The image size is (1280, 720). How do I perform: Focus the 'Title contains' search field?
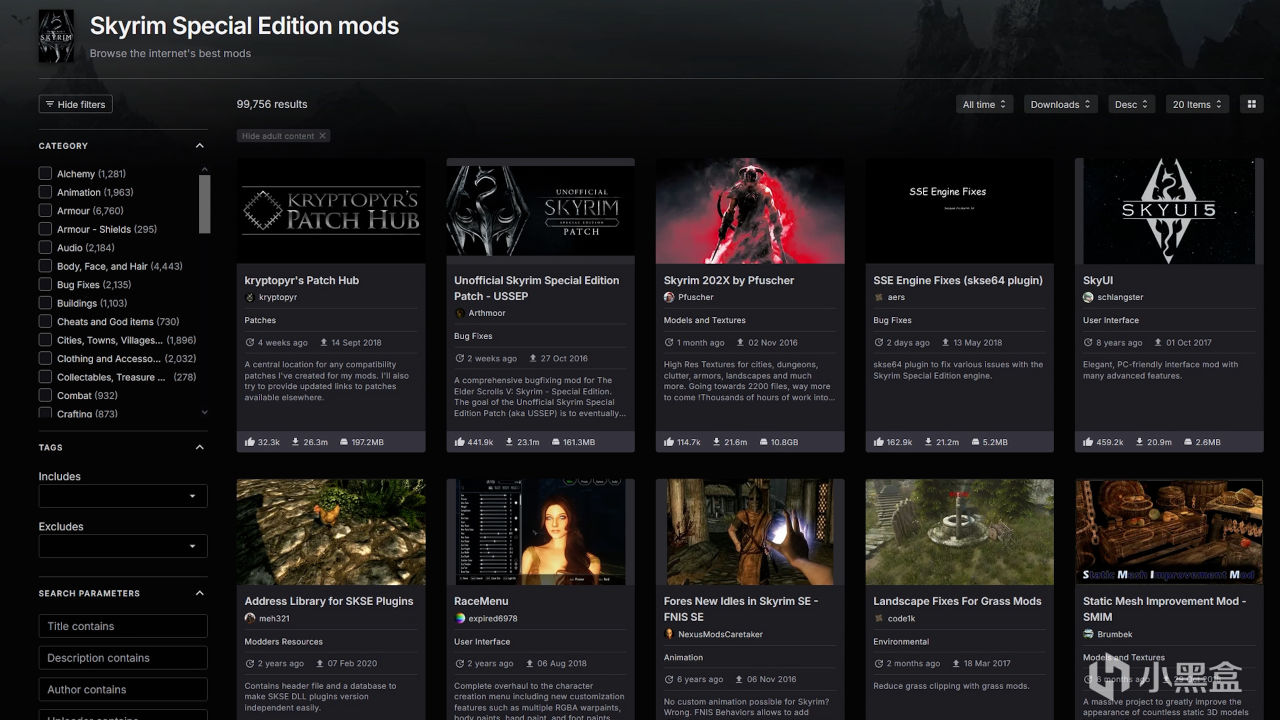coord(123,626)
